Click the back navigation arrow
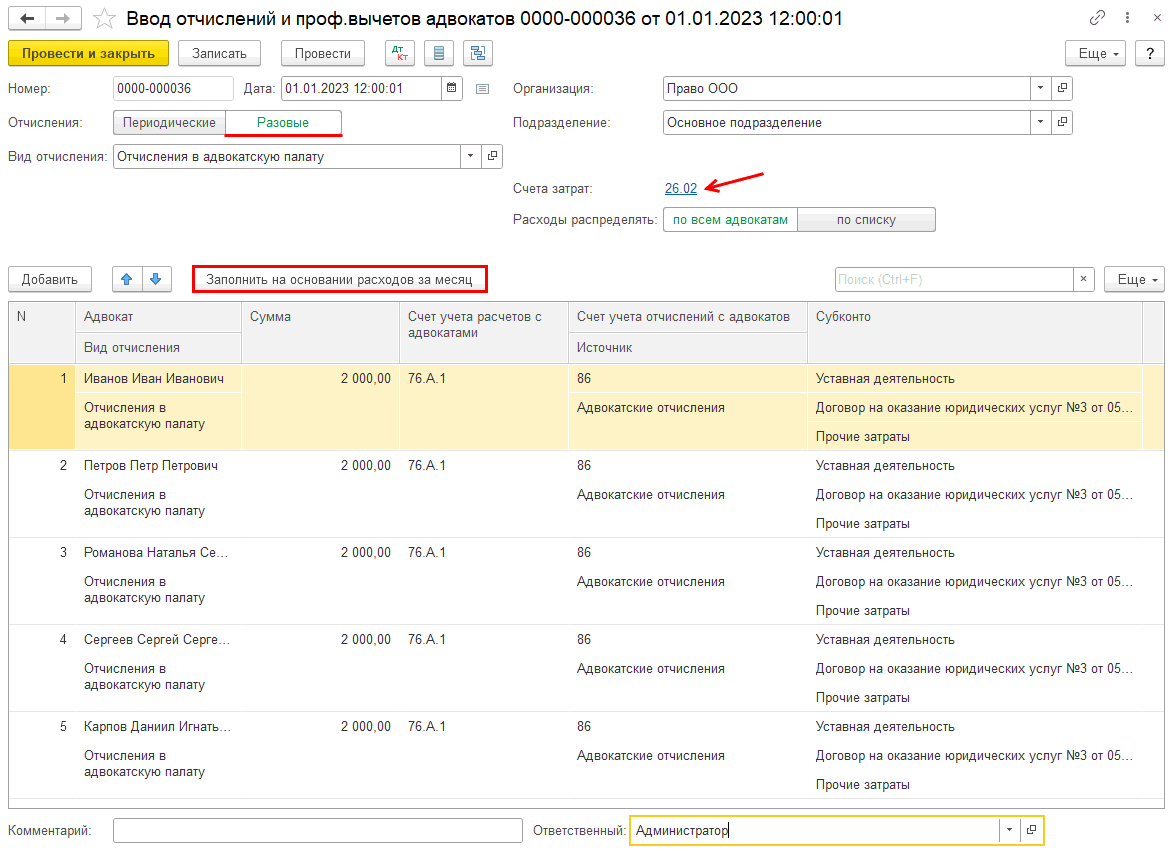This screenshot has width=1174, height=852. [27, 18]
